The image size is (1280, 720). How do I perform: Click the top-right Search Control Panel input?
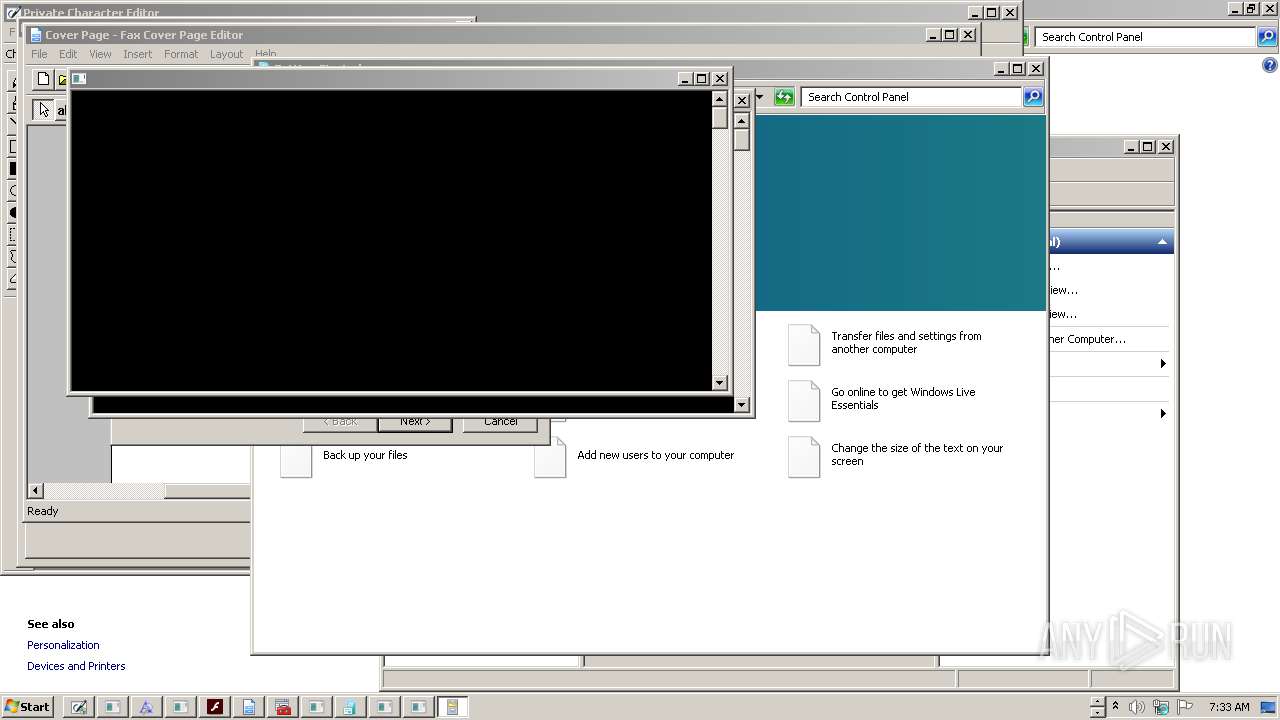tap(1145, 37)
